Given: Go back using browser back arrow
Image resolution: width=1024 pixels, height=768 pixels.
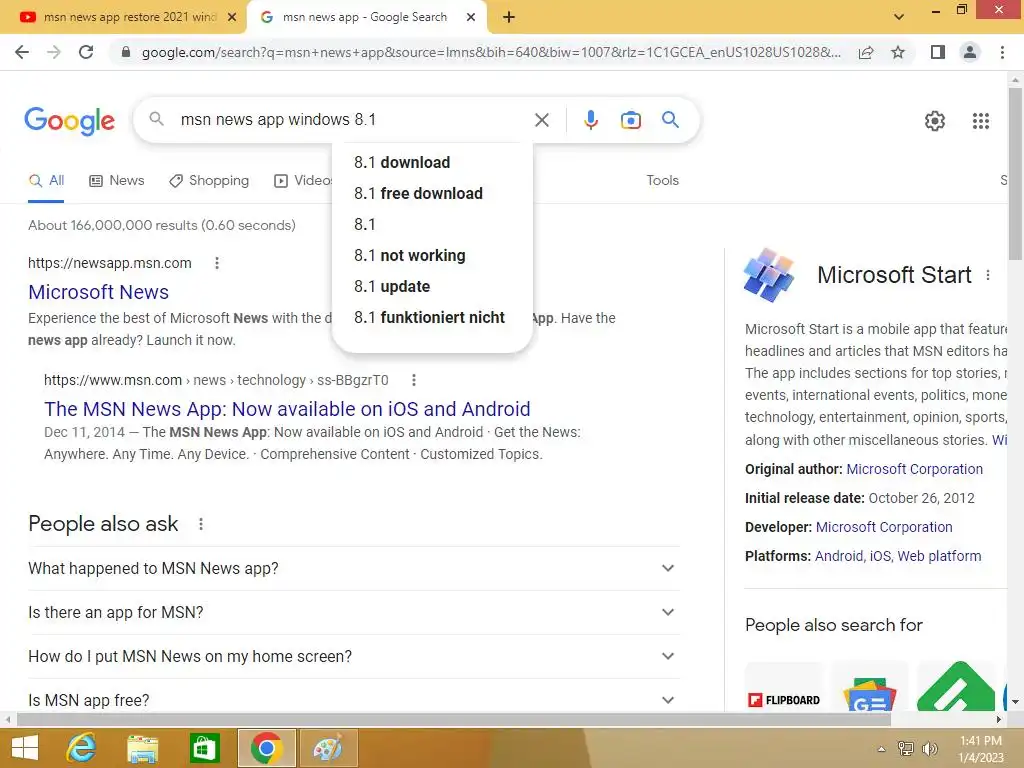Looking at the screenshot, I should click(x=22, y=52).
